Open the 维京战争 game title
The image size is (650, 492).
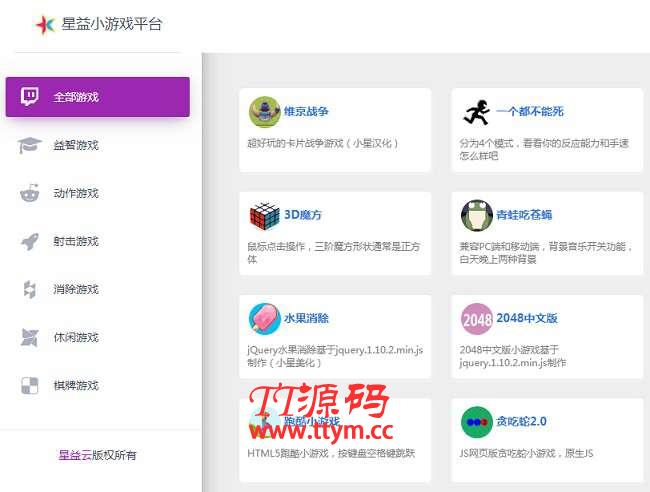[x=306, y=111]
